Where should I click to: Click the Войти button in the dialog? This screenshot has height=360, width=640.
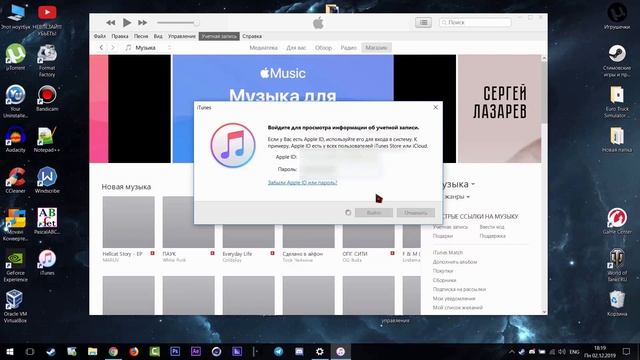coord(373,213)
